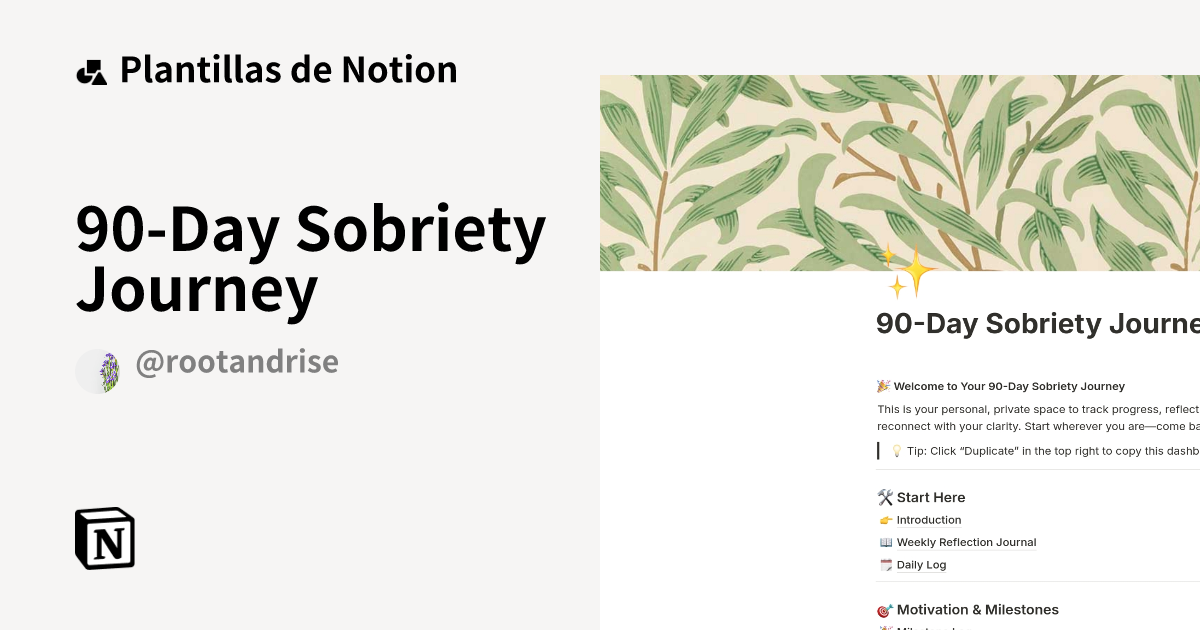Click the Tip about duplicating the dashboard

click(x=1040, y=451)
